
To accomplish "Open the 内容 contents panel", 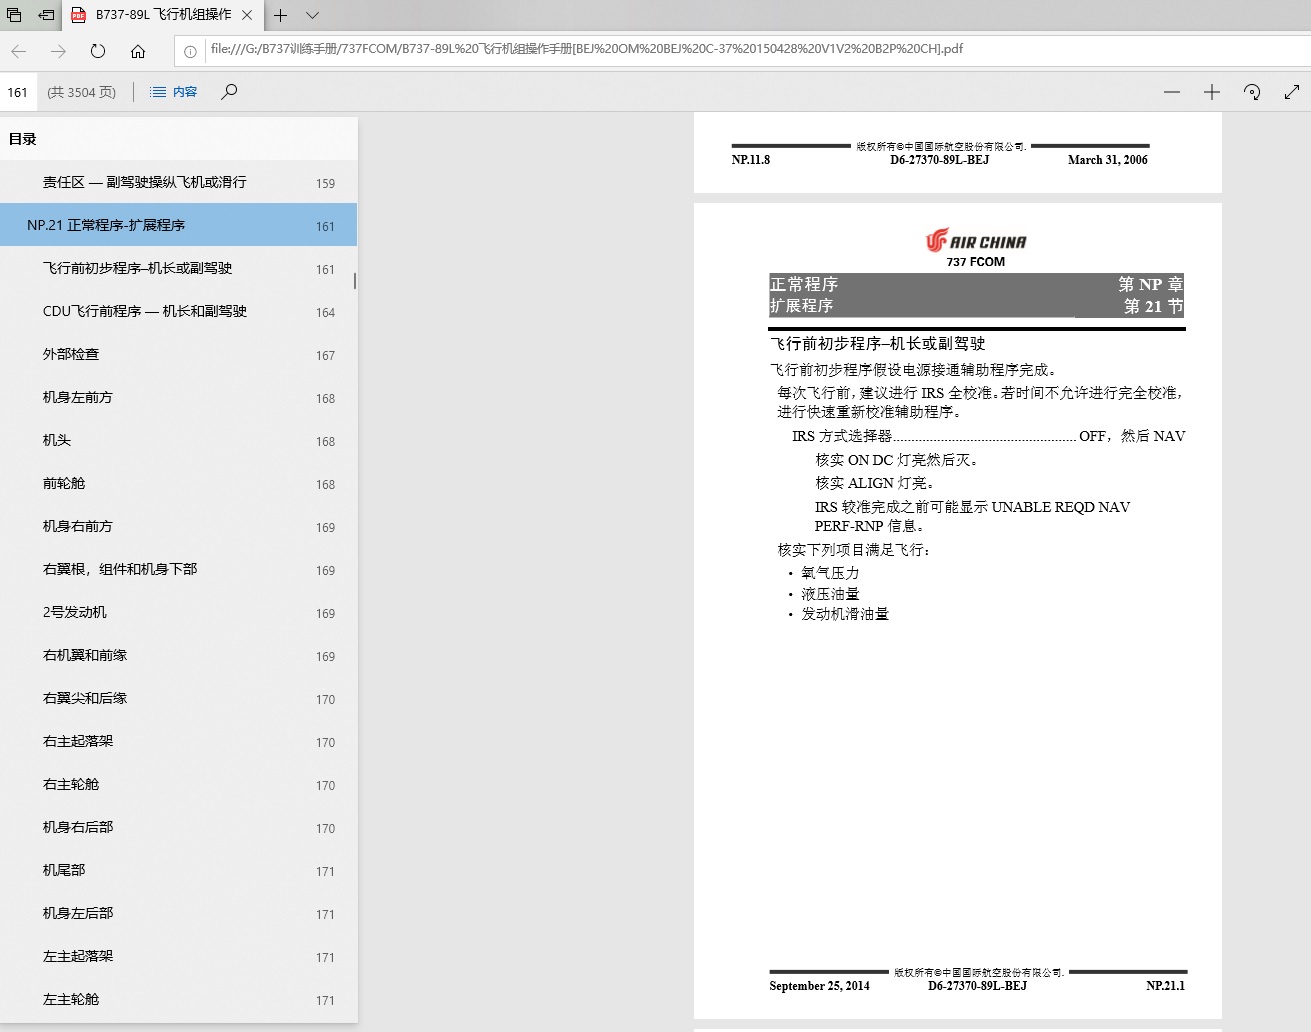I will coord(172,91).
